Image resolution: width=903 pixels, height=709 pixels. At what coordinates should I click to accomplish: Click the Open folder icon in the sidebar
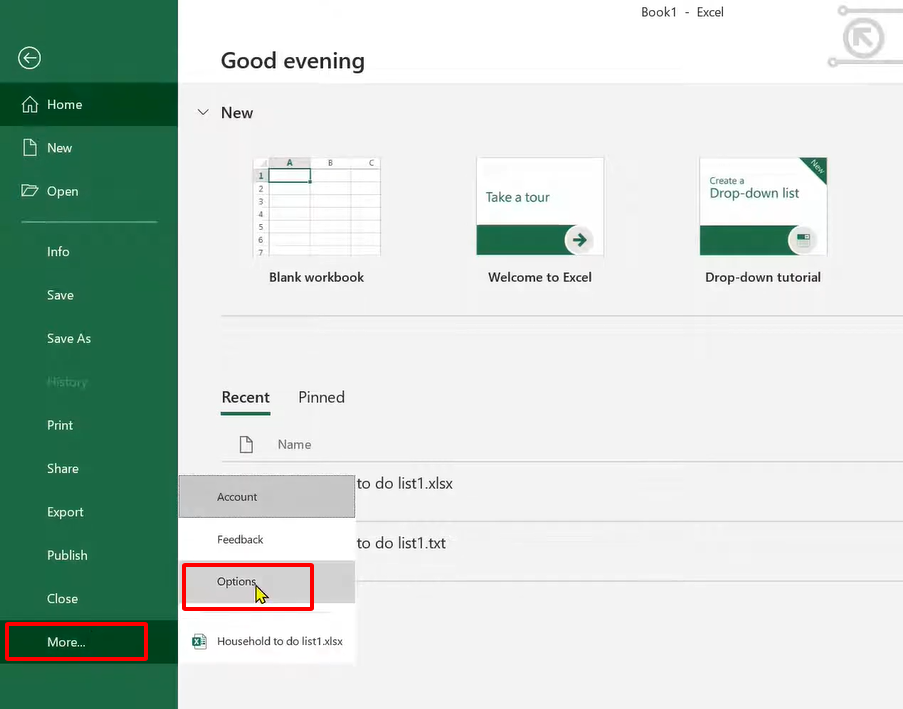tap(29, 191)
